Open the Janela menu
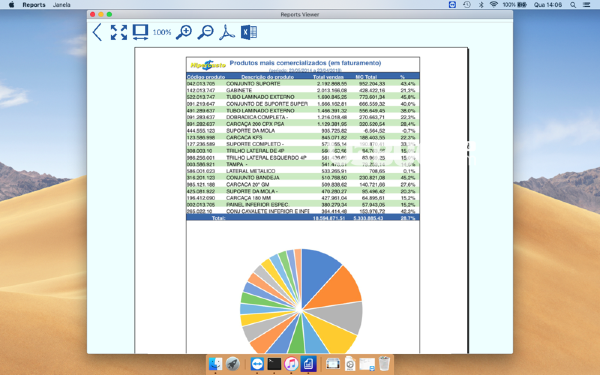Screen dimensions: 600x375 [x=62, y=5]
